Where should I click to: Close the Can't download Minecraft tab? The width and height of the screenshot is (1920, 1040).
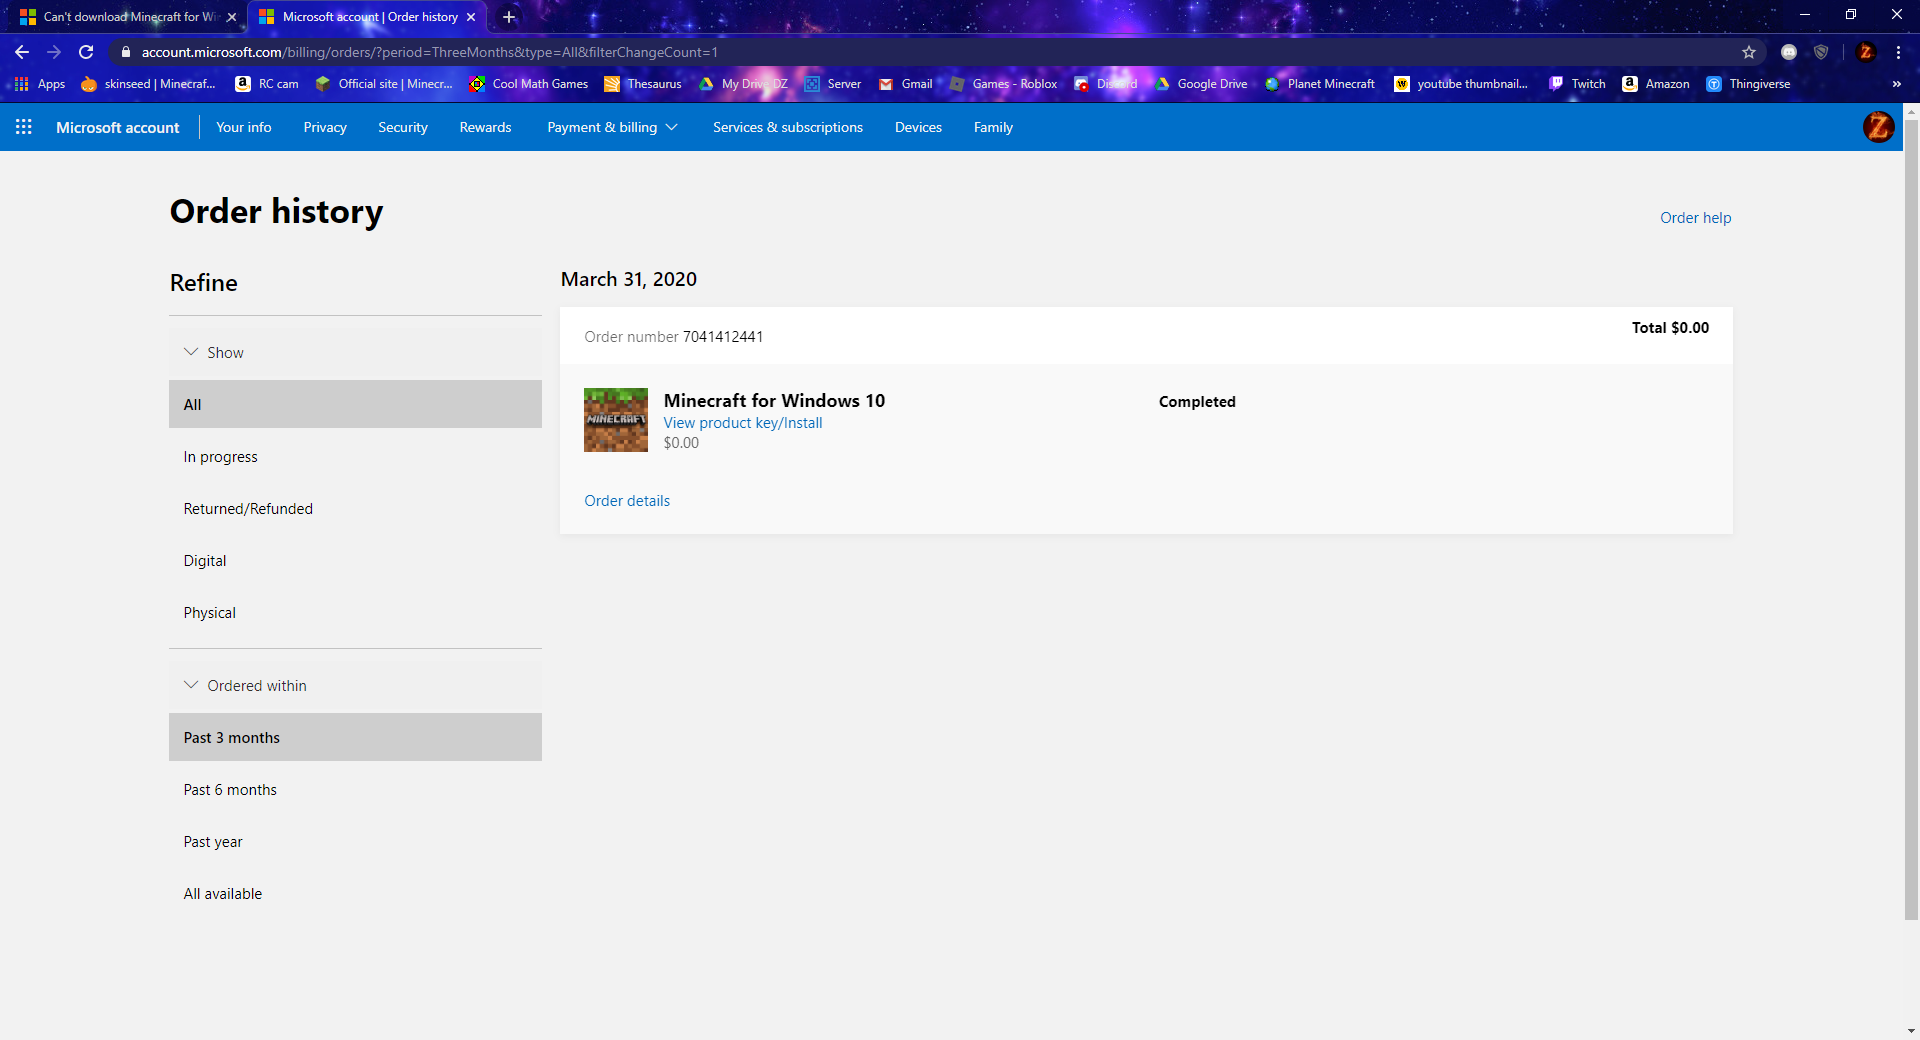tap(232, 17)
